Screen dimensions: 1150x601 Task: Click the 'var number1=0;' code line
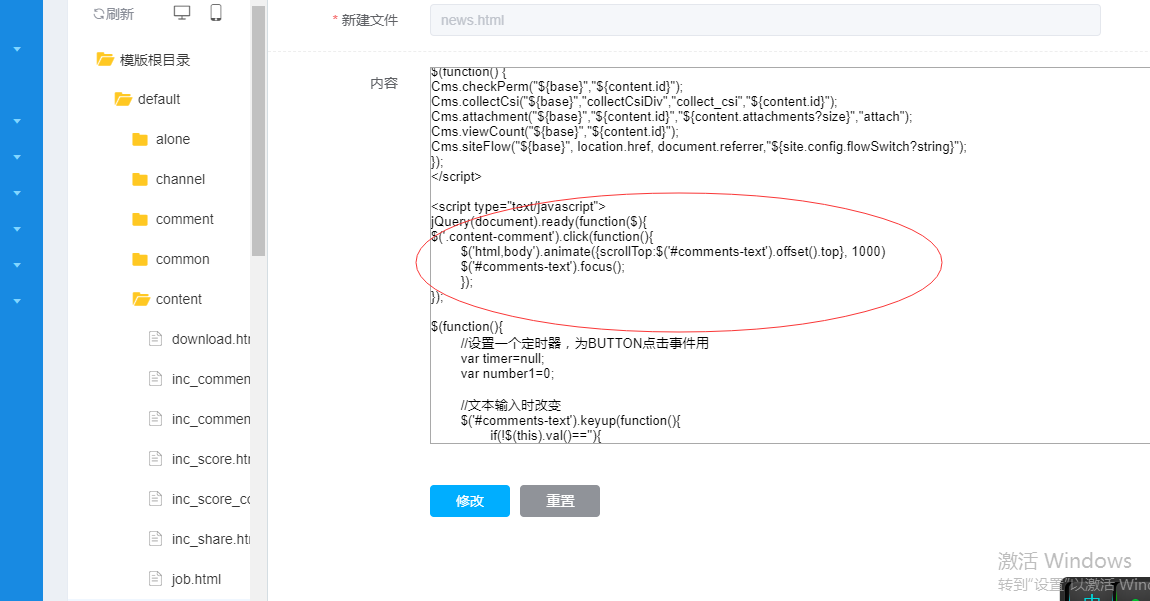tap(508, 374)
